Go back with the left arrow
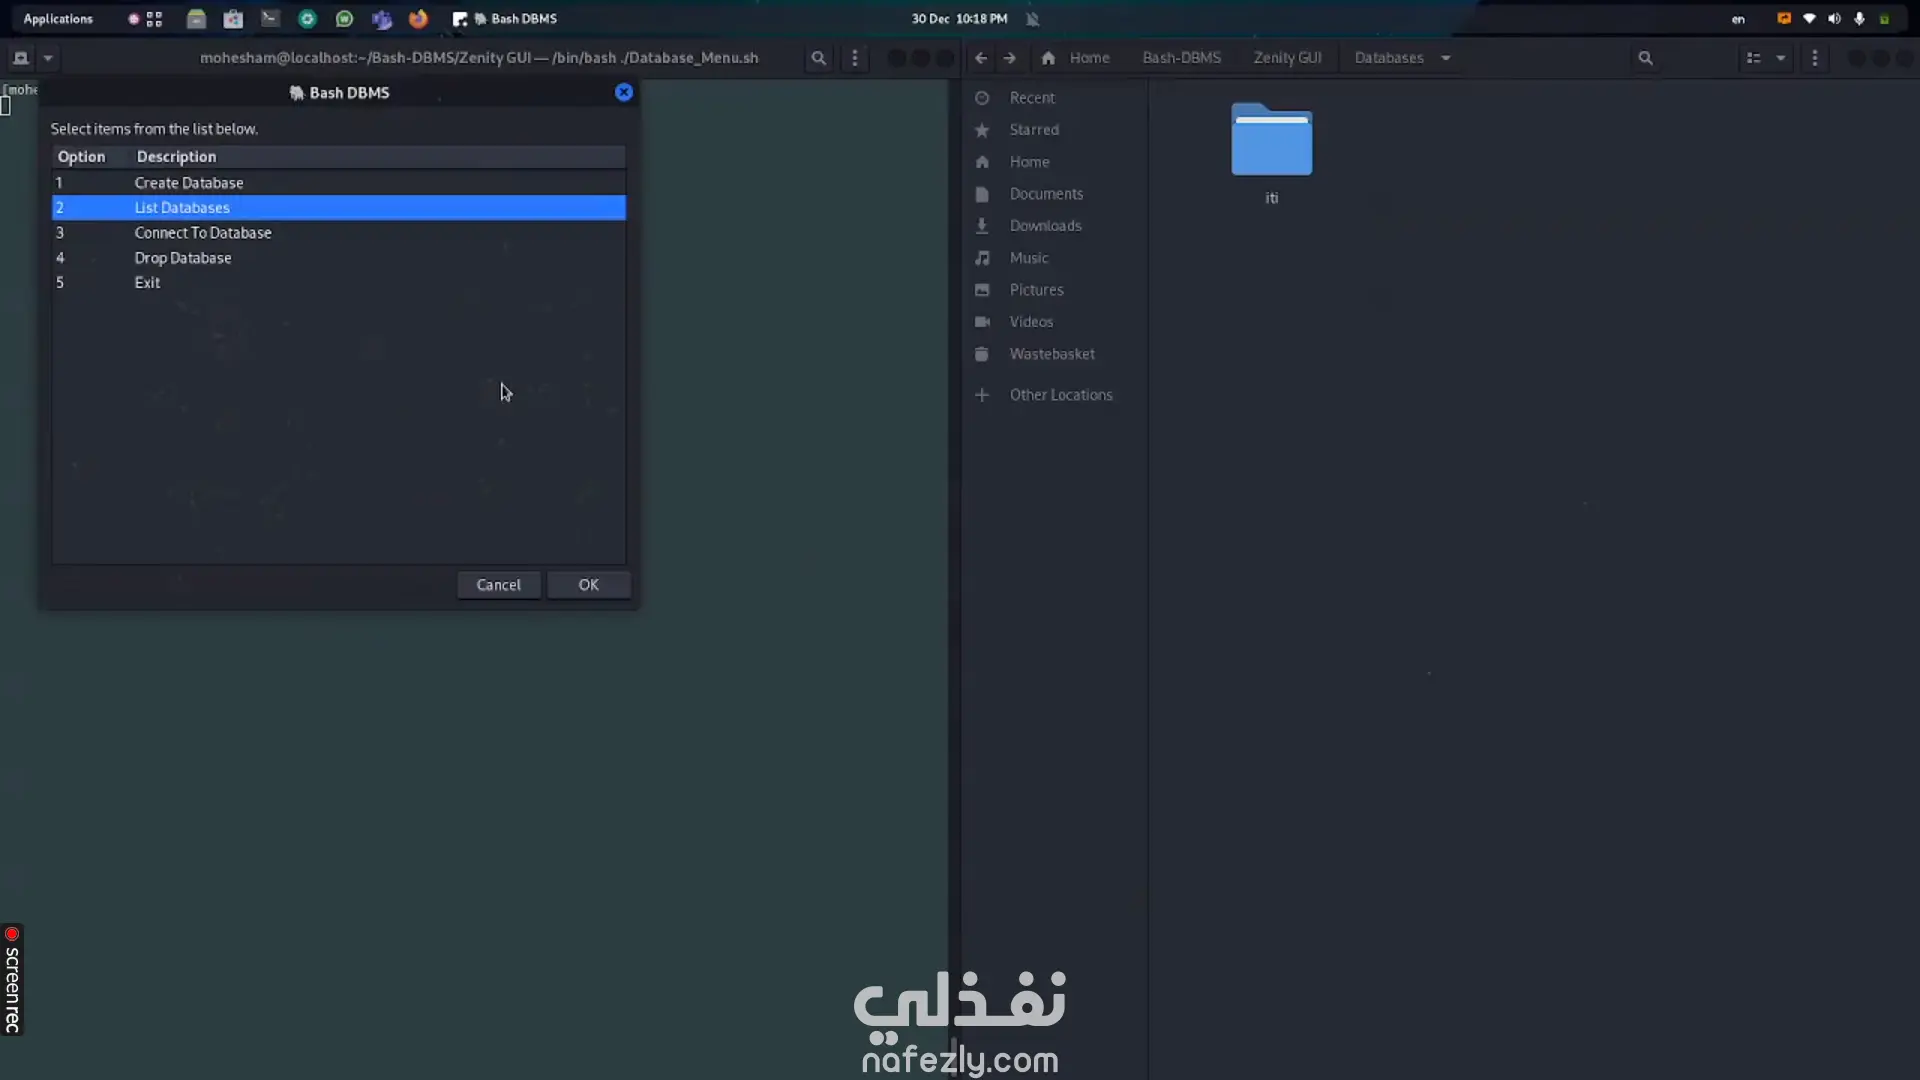The width and height of the screenshot is (1920, 1080). tap(981, 58)
